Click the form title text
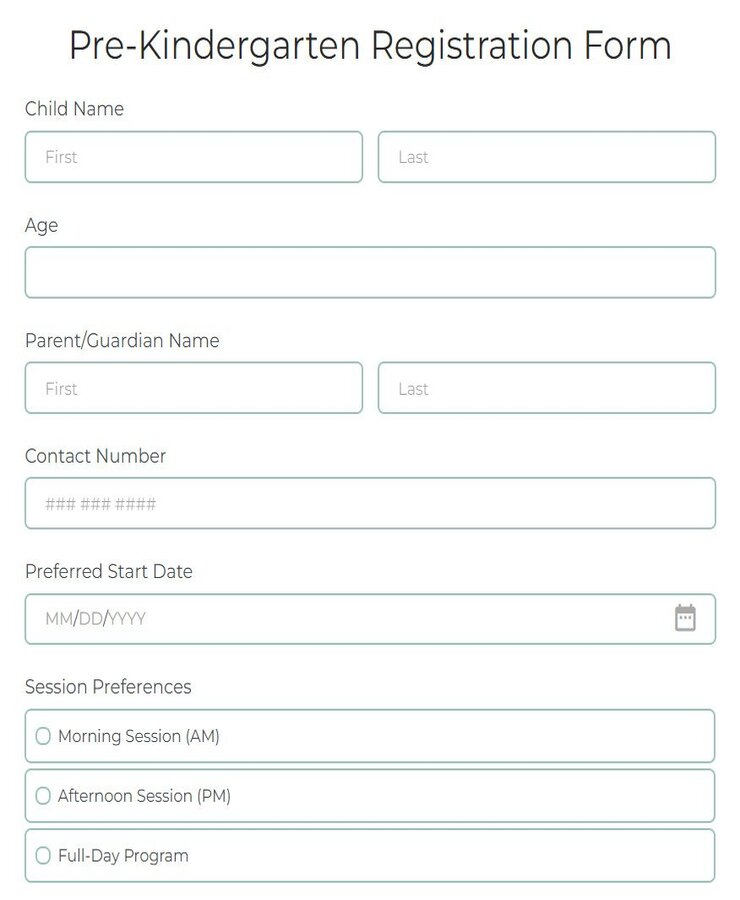Screen dimensions: 740x900 click(x=370, y=45)
